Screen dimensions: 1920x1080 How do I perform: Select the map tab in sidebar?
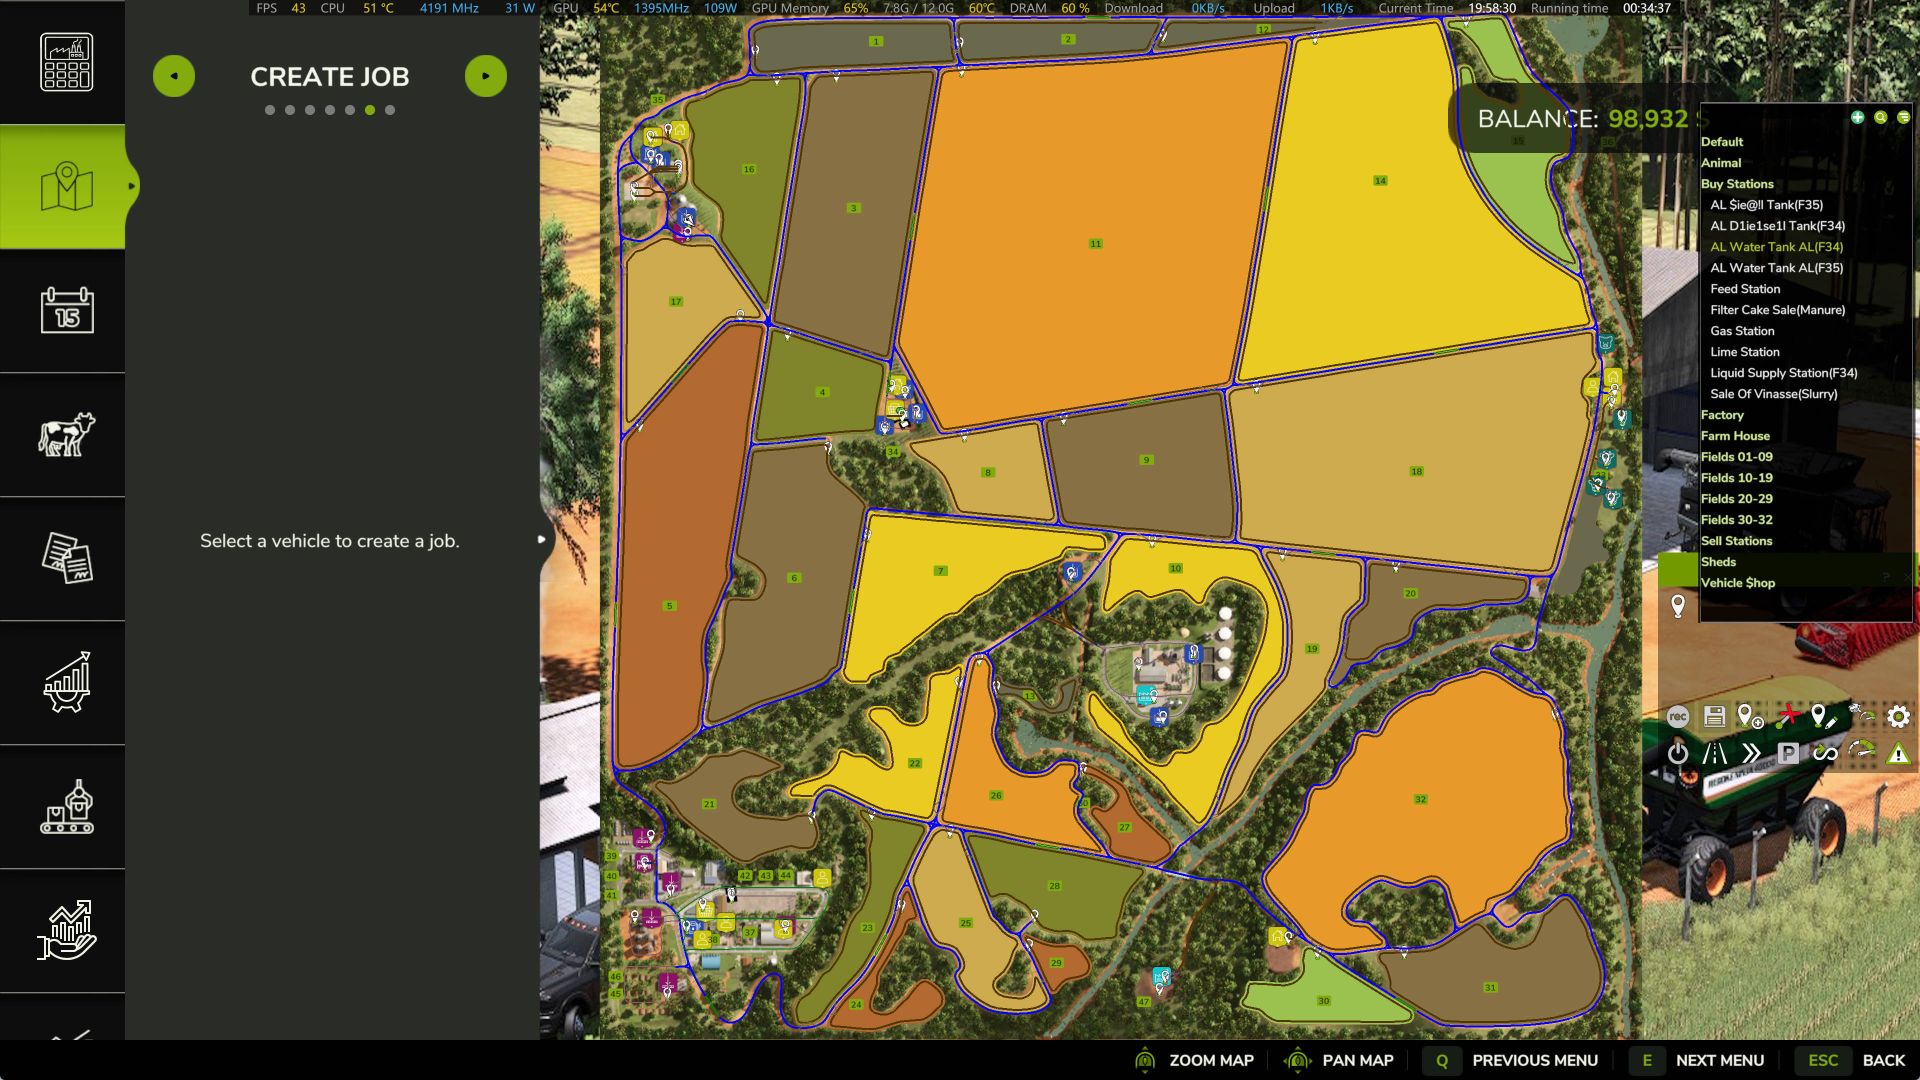[x=66, y=186]
